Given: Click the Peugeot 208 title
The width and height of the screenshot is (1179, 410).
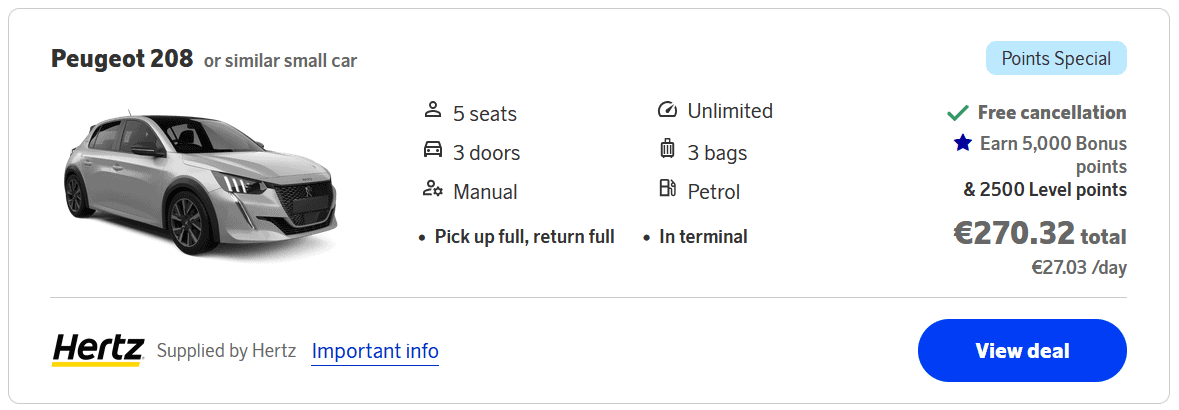Looking at the screenshot, I should pyautogui.click(x=122, y=59).
